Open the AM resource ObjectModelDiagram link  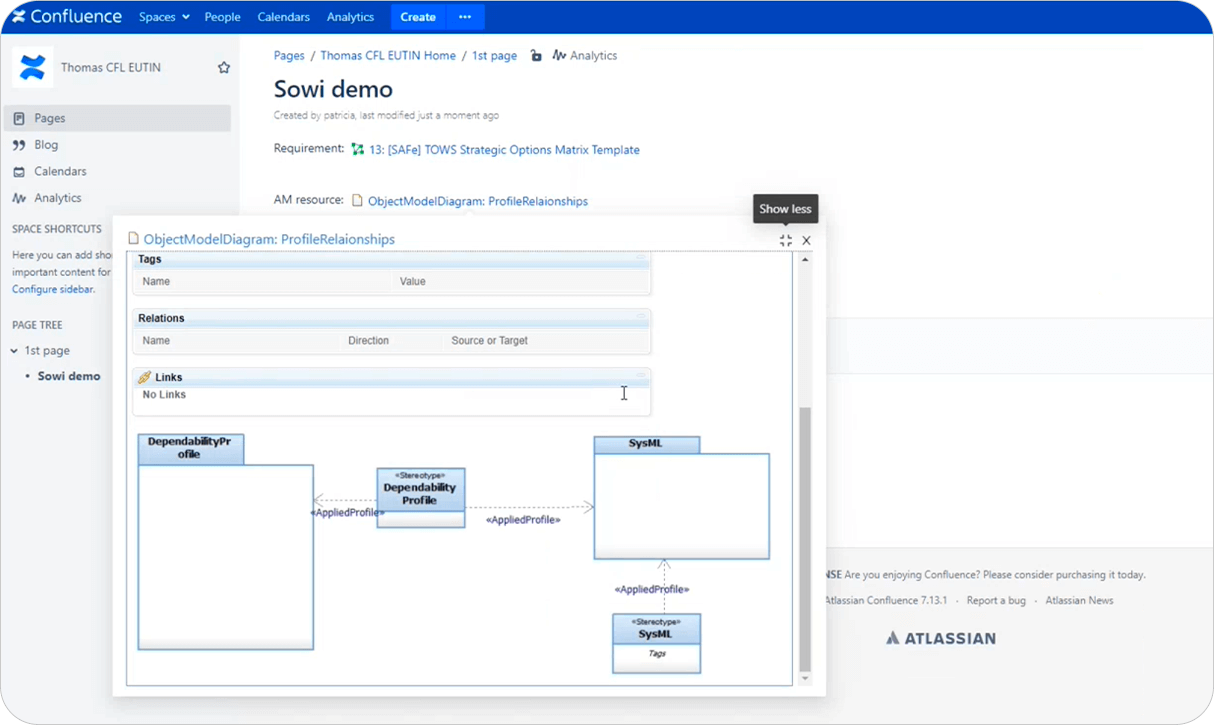[478, 201]
